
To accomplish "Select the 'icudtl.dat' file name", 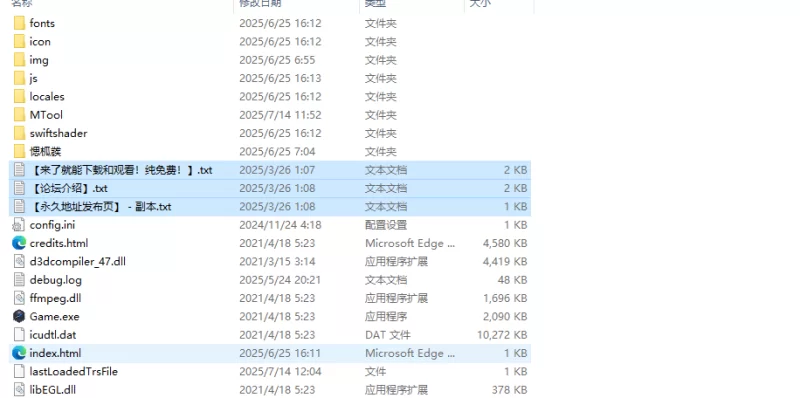I will (53, 335).
